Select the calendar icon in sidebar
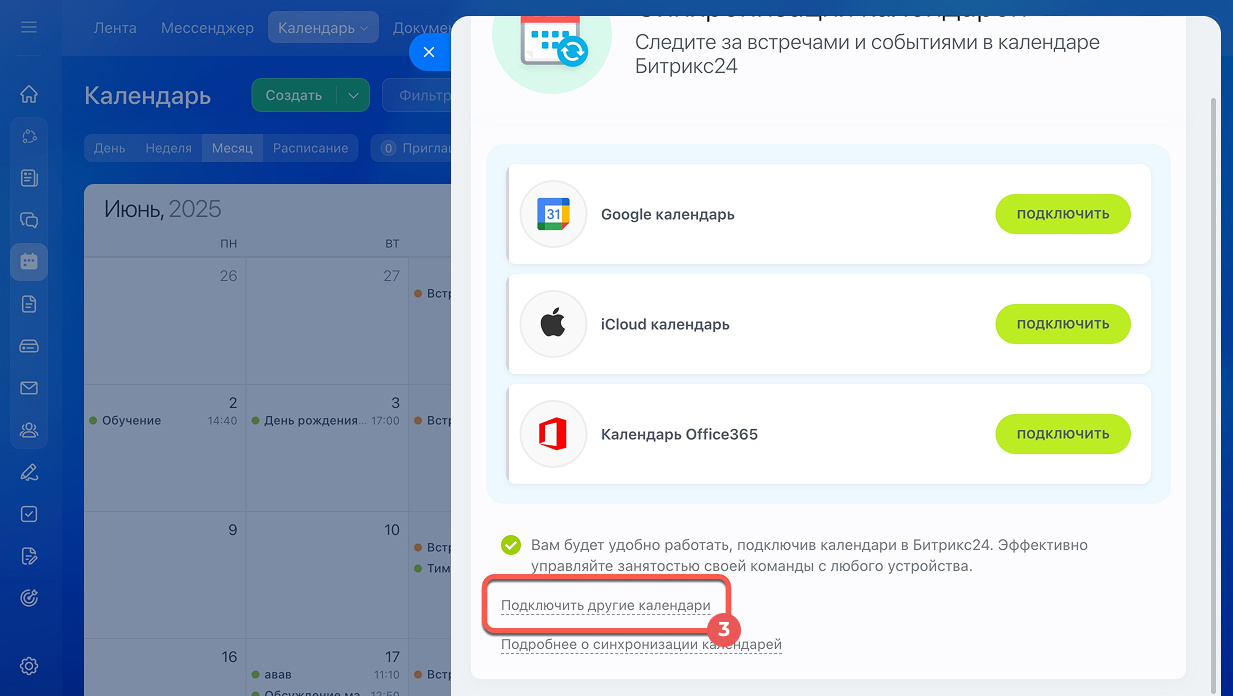This screenshot has height=696, width=1233. (29, 262)
